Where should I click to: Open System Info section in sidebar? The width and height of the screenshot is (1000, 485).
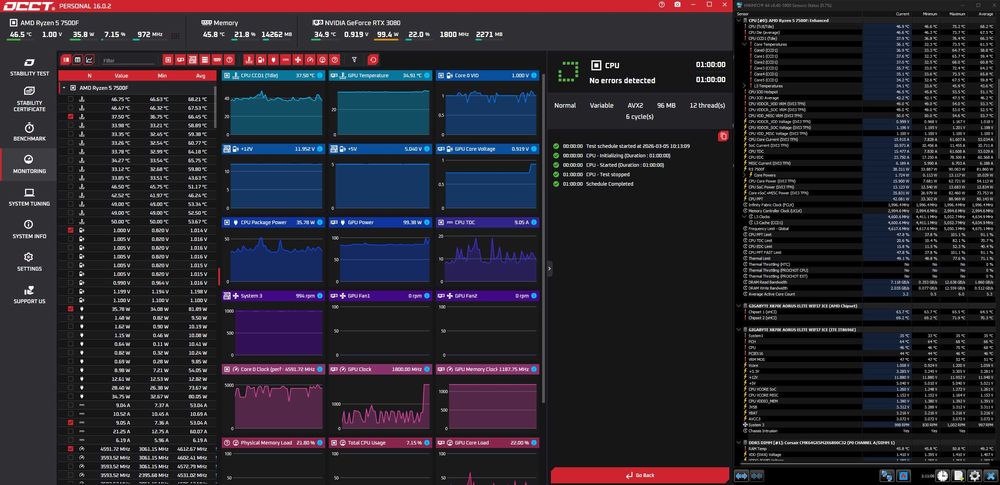(x=29, y=230)
